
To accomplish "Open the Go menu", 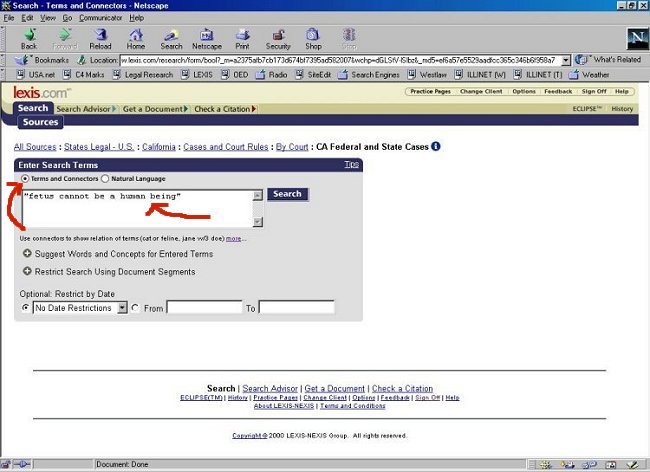I will click(67, 18).
